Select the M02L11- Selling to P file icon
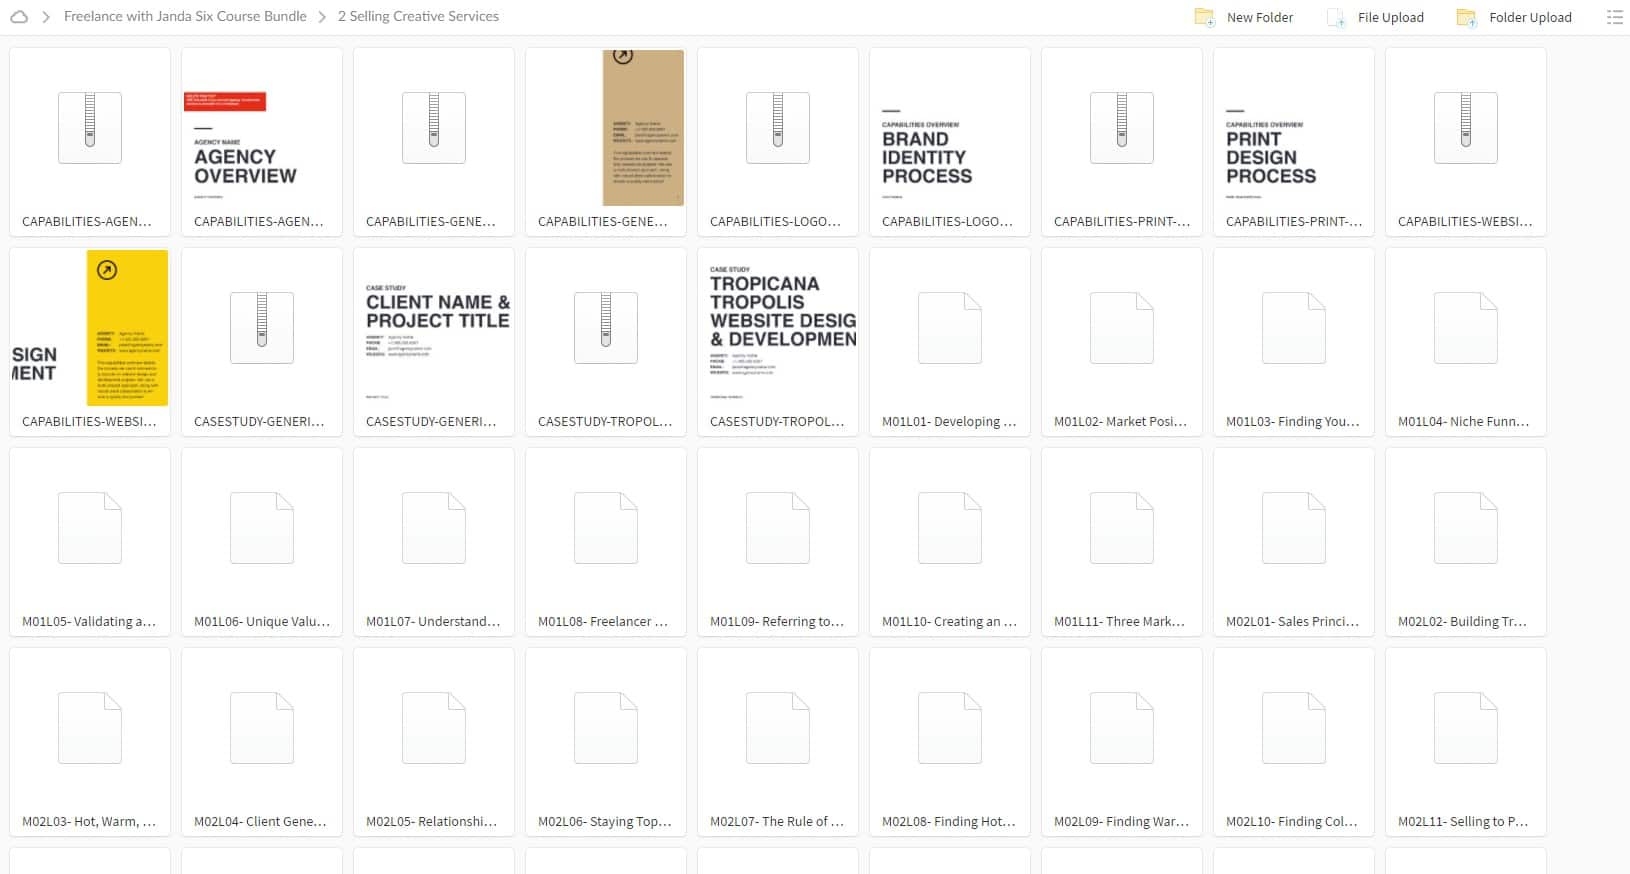Viewport: 1630px width, 874px height. click(1466, 728)
